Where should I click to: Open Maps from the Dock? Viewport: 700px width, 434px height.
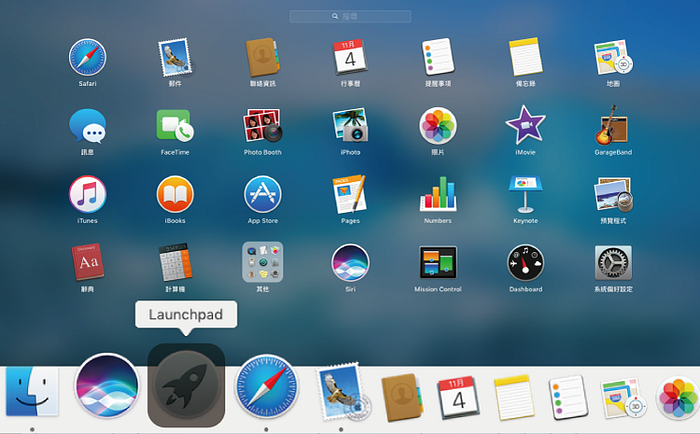pos(623,399)
